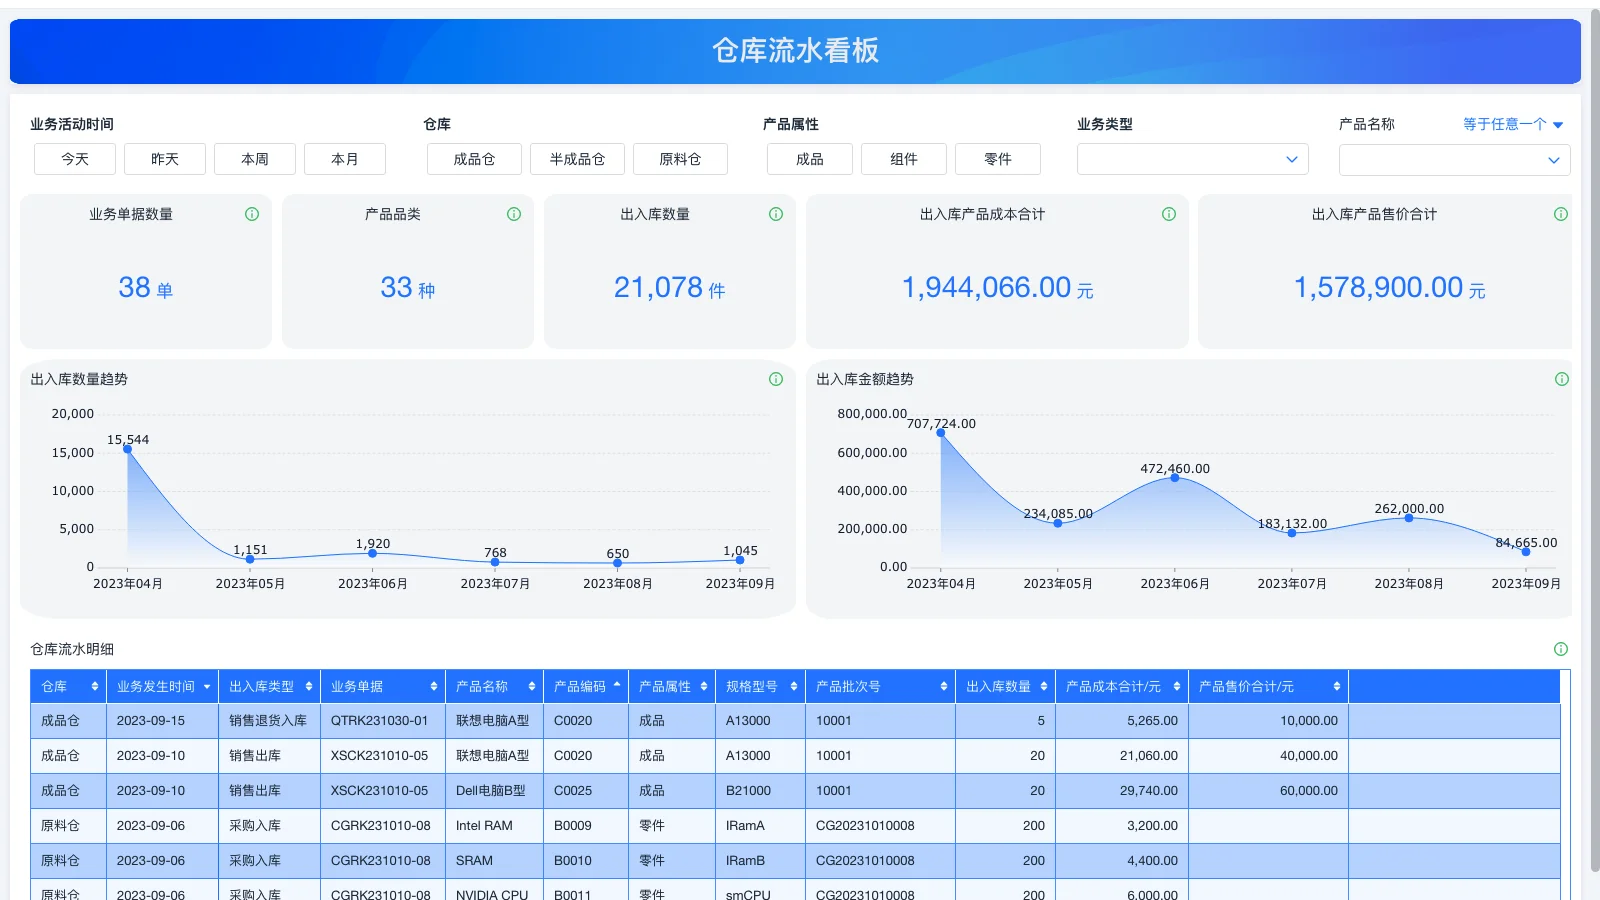This screenshot has height=900, width=1600.
Task: Select the 今天 time filter
Action: coord(74,158)
